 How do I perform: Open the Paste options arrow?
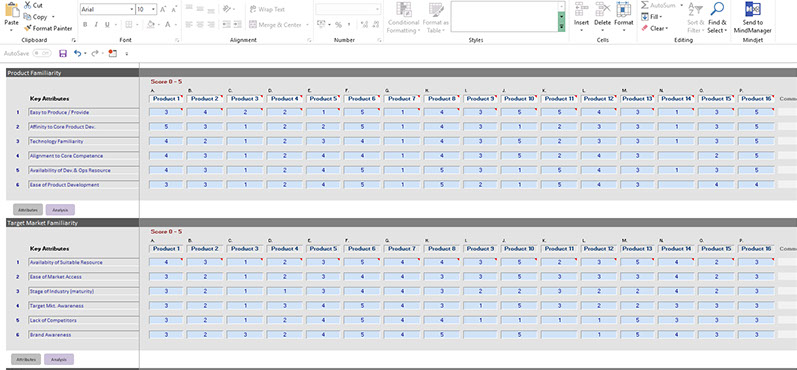(11, 30)
